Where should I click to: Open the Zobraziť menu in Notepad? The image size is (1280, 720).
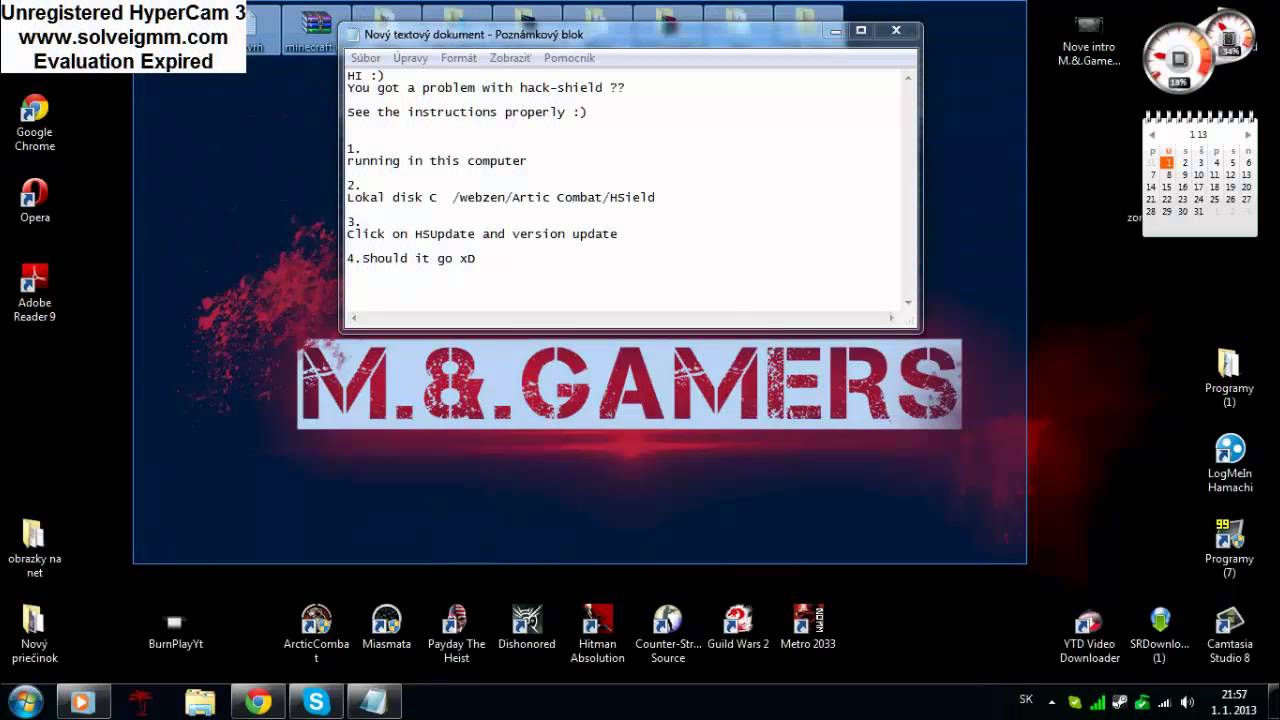pos(510,58)
